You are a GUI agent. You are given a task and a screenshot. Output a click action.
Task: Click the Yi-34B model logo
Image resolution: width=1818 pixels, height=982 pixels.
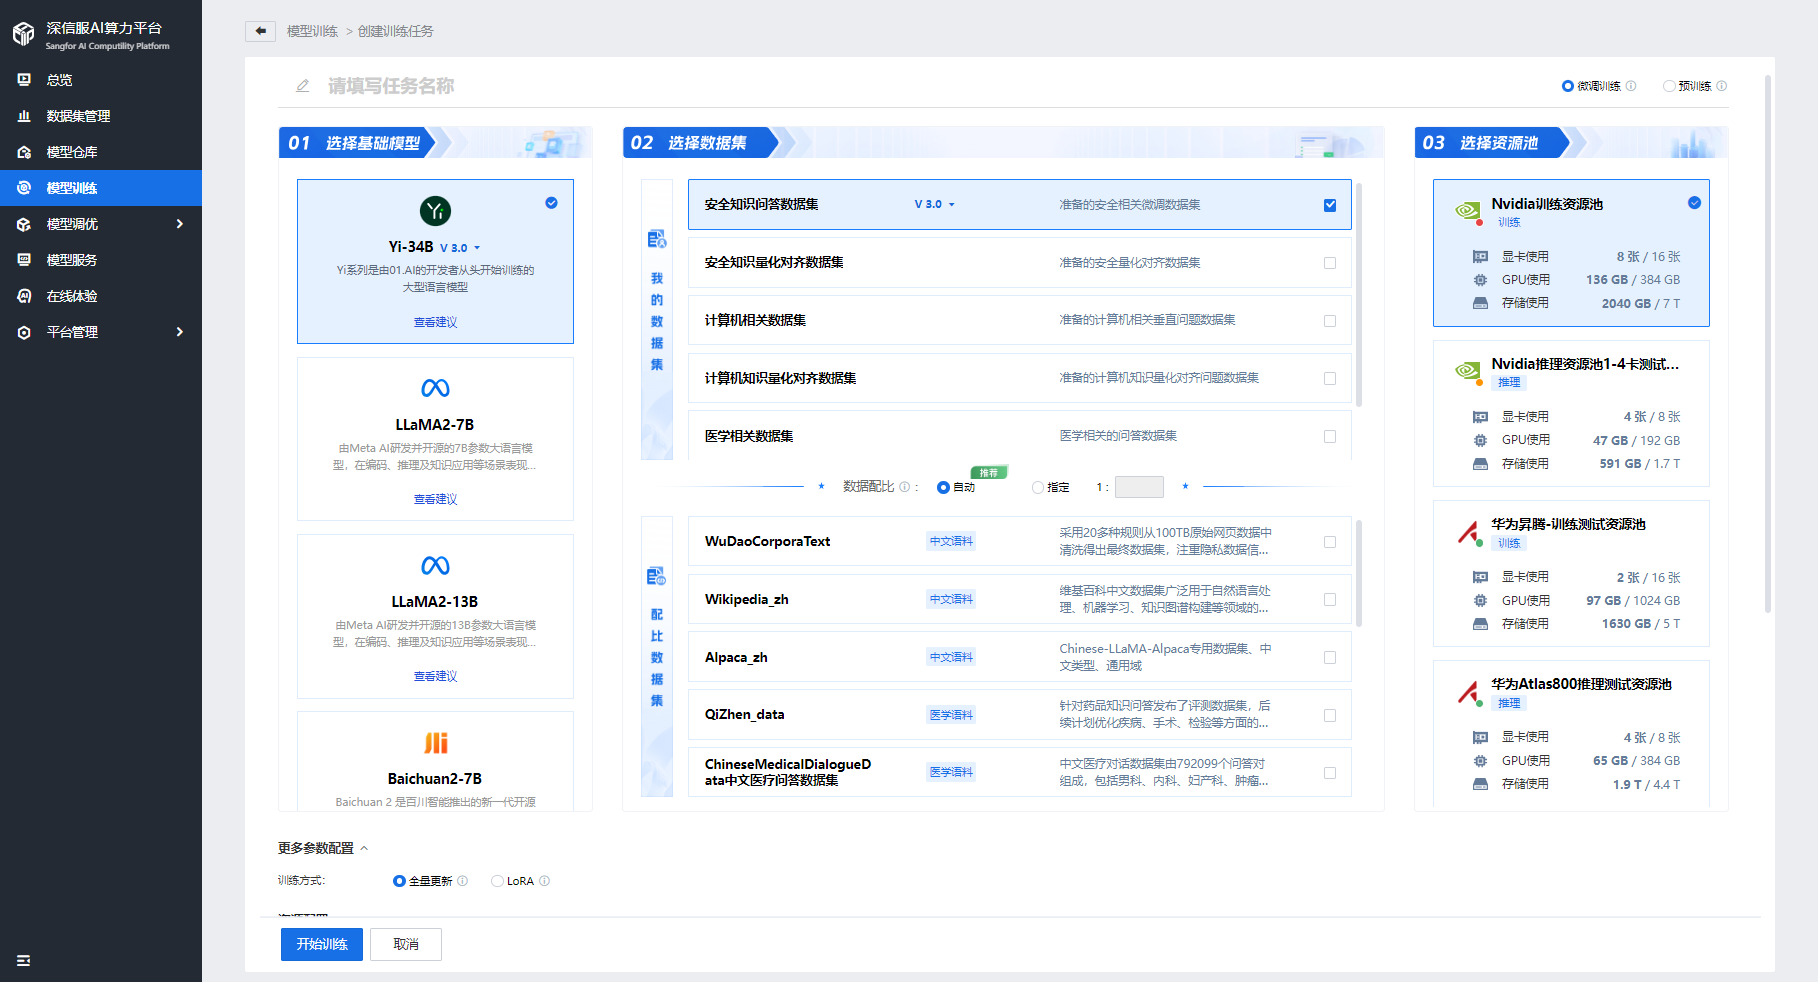[435, 211]
